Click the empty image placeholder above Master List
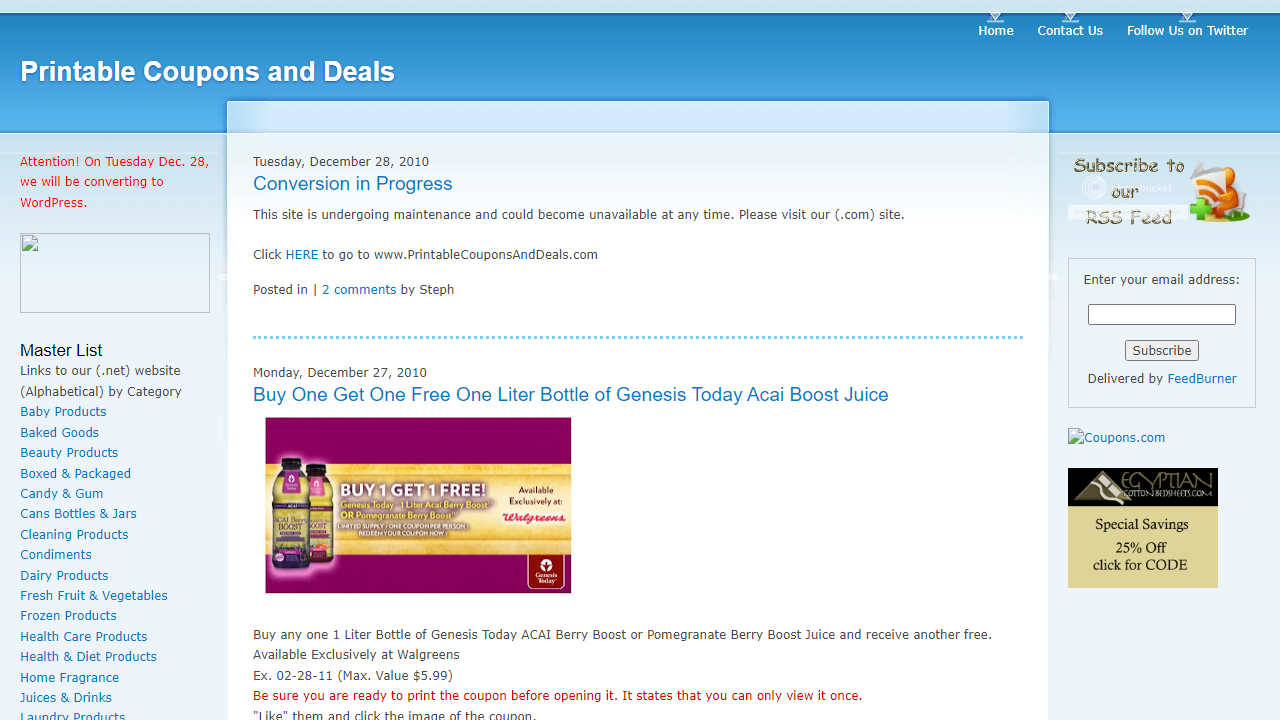Viewport: 1280px width, 720px height. coord(114,272)
